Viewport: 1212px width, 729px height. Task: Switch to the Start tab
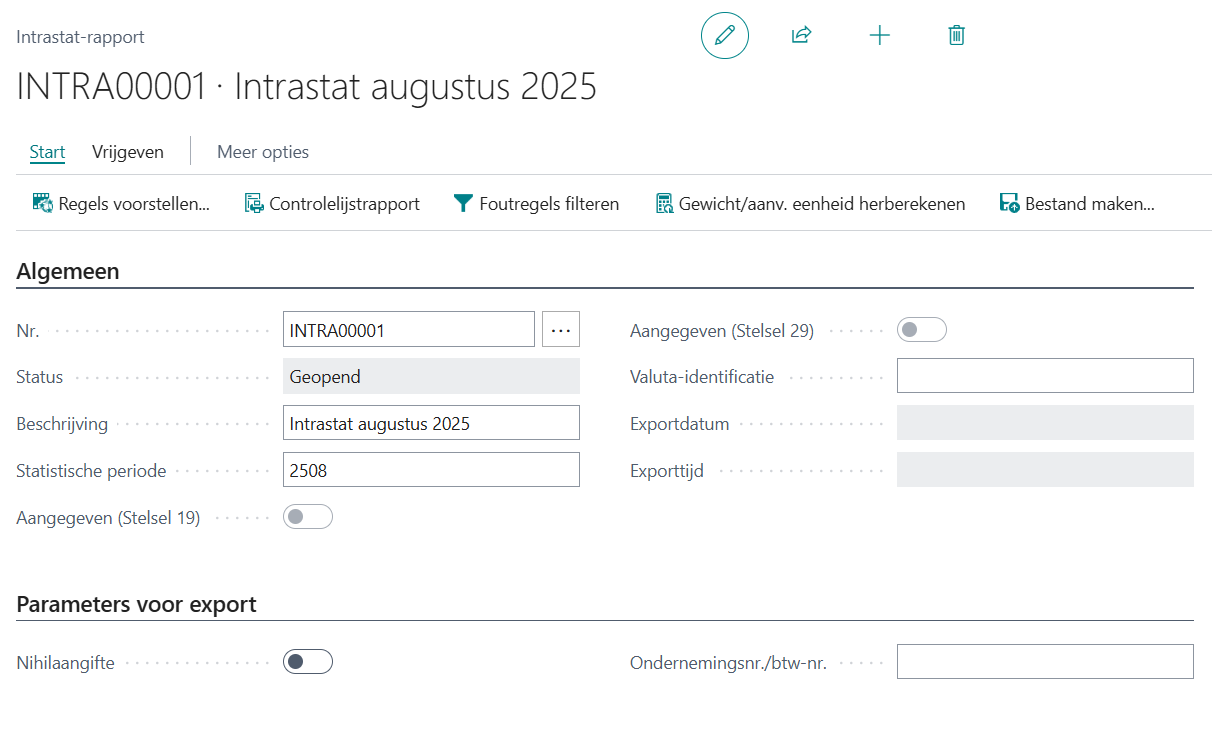click(47, 152)
